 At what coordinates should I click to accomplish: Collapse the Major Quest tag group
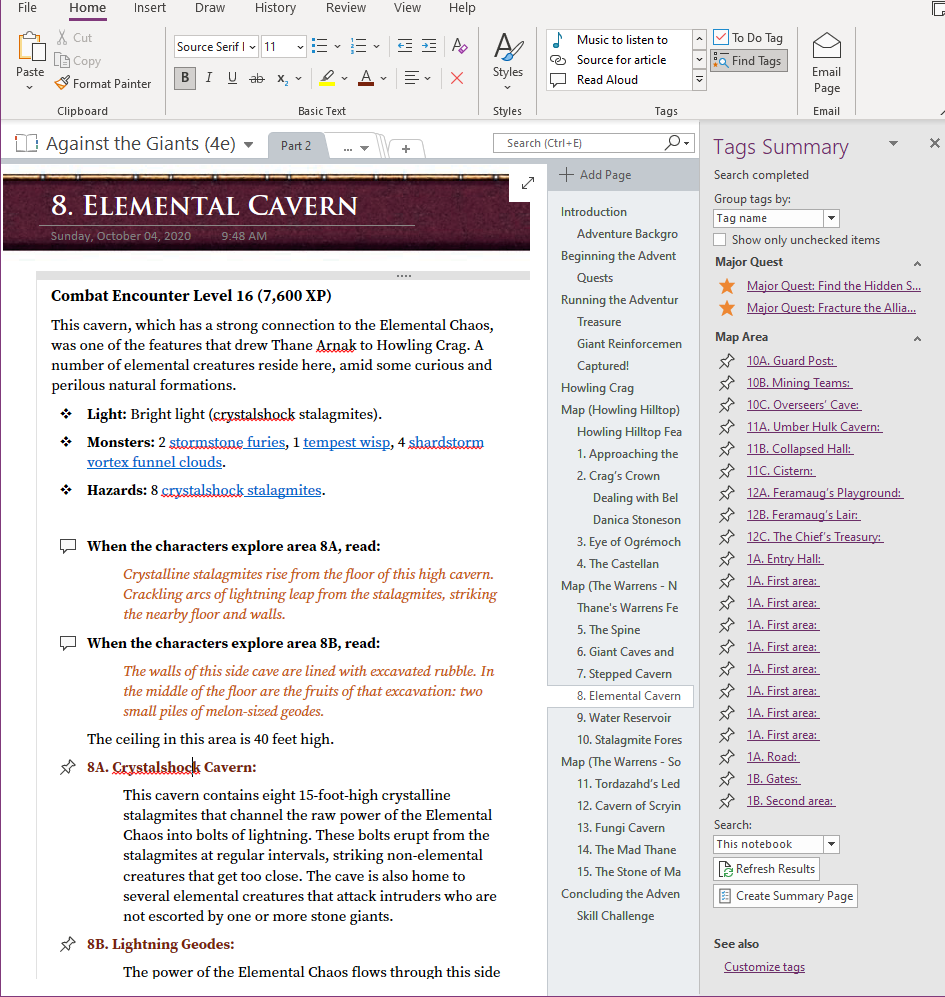[917, 263]
